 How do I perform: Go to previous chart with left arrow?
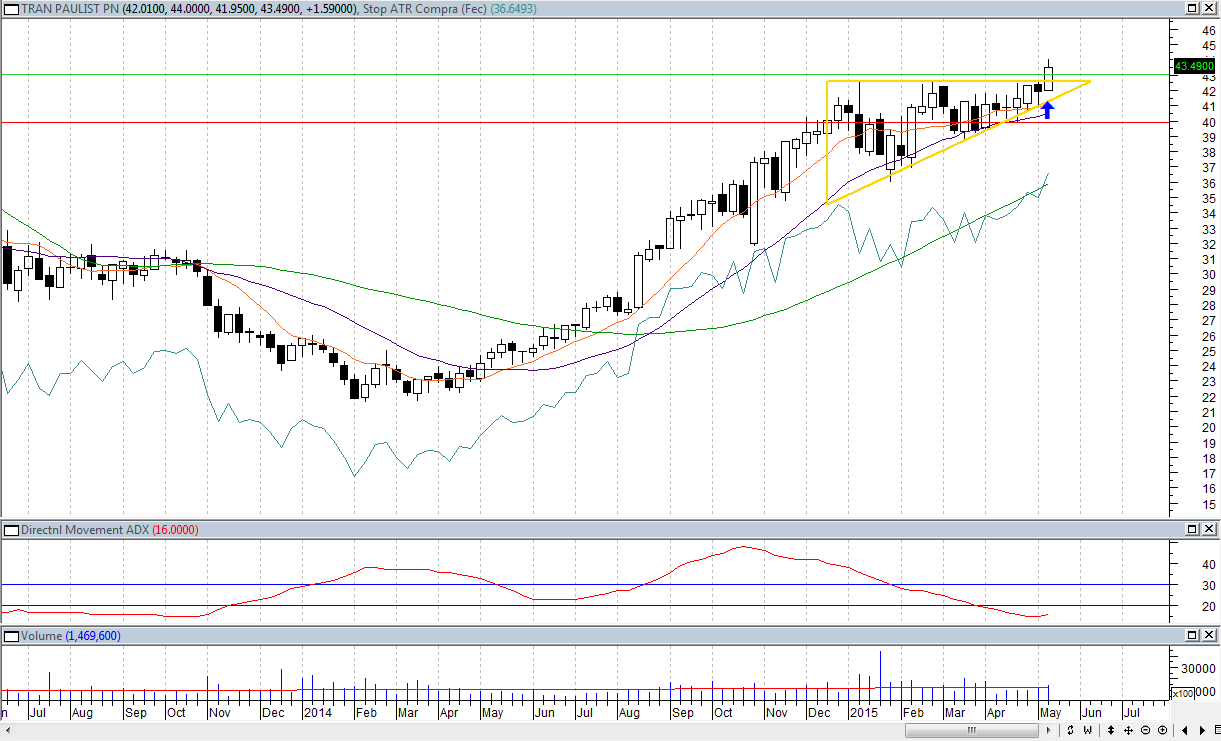click(x=1186, y=731)
